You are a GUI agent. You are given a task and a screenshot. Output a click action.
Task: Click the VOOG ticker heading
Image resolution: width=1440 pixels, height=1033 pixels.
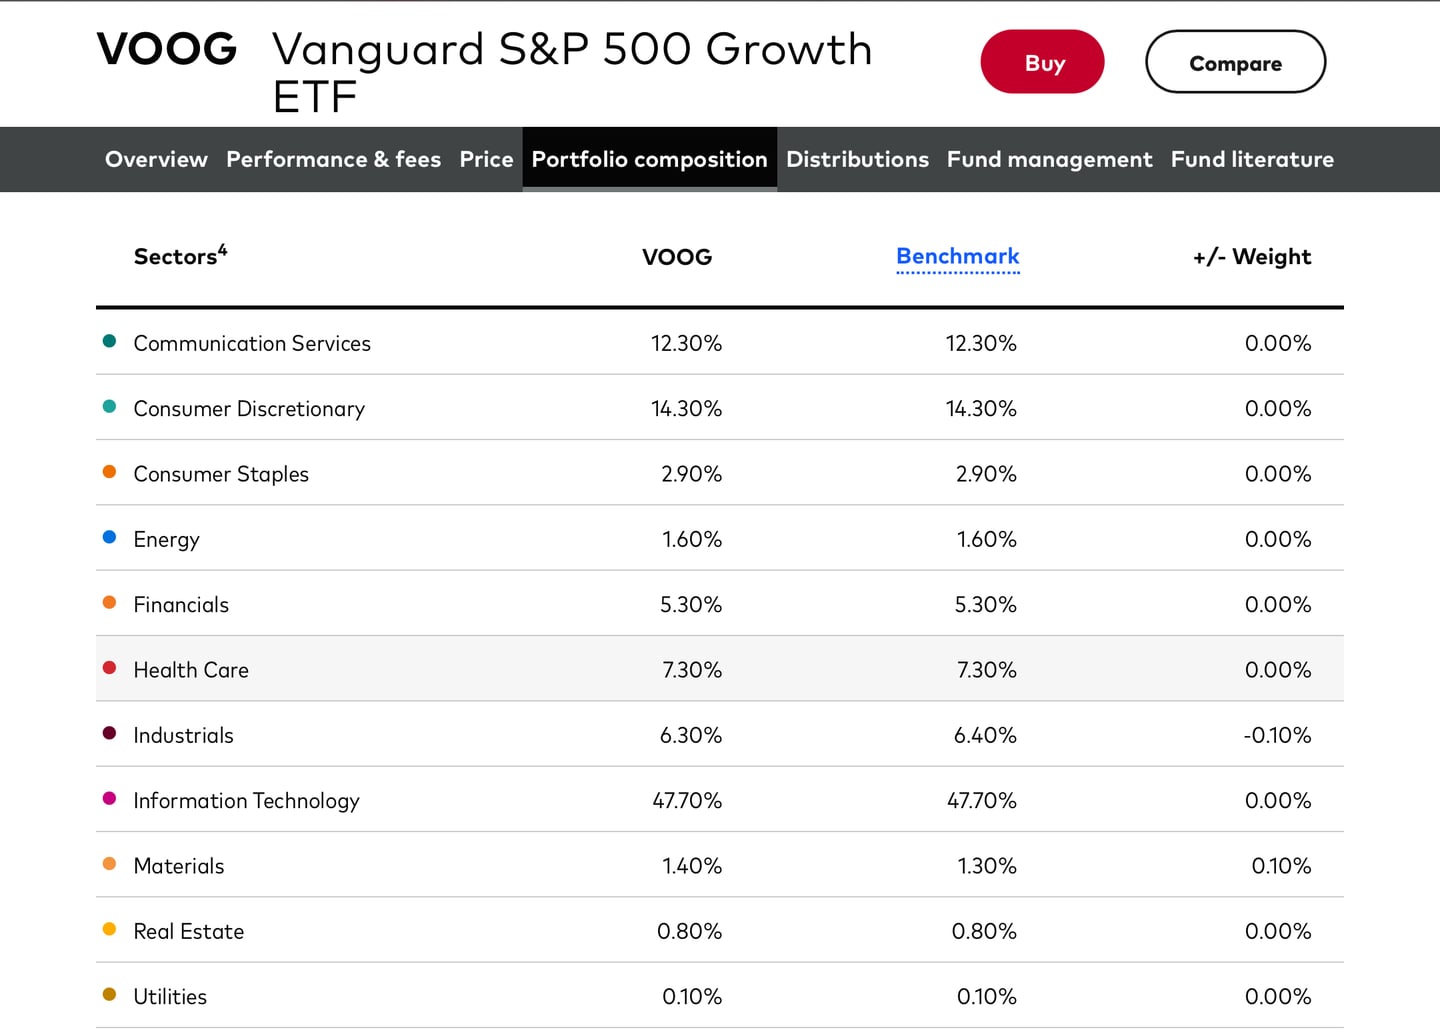166,48
